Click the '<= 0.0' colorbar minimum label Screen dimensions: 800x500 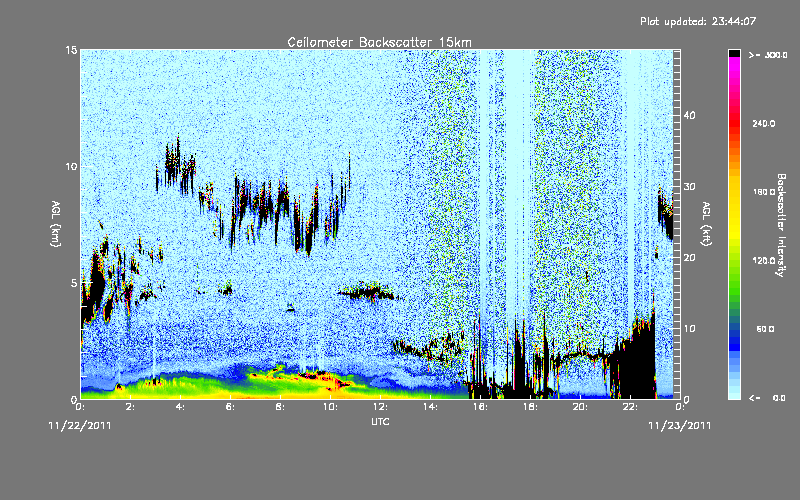767,398
